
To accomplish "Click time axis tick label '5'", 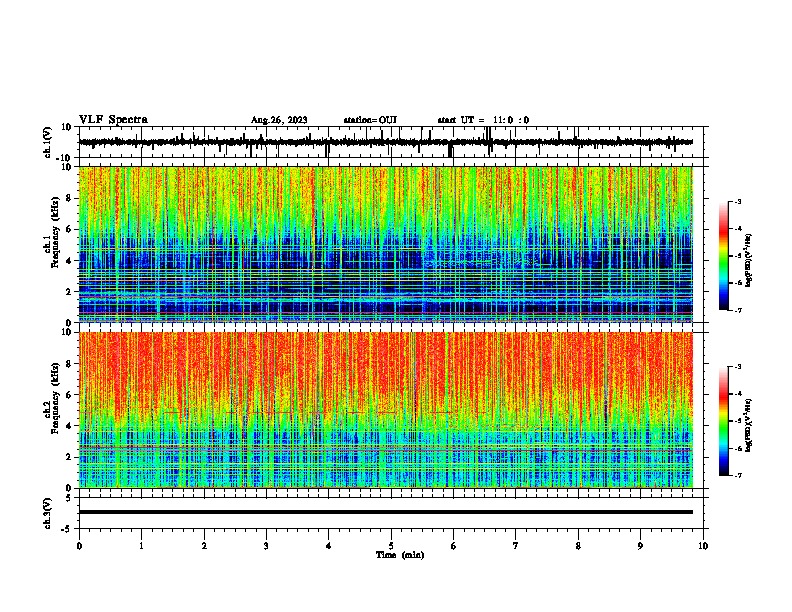I will tap(391, 546).
